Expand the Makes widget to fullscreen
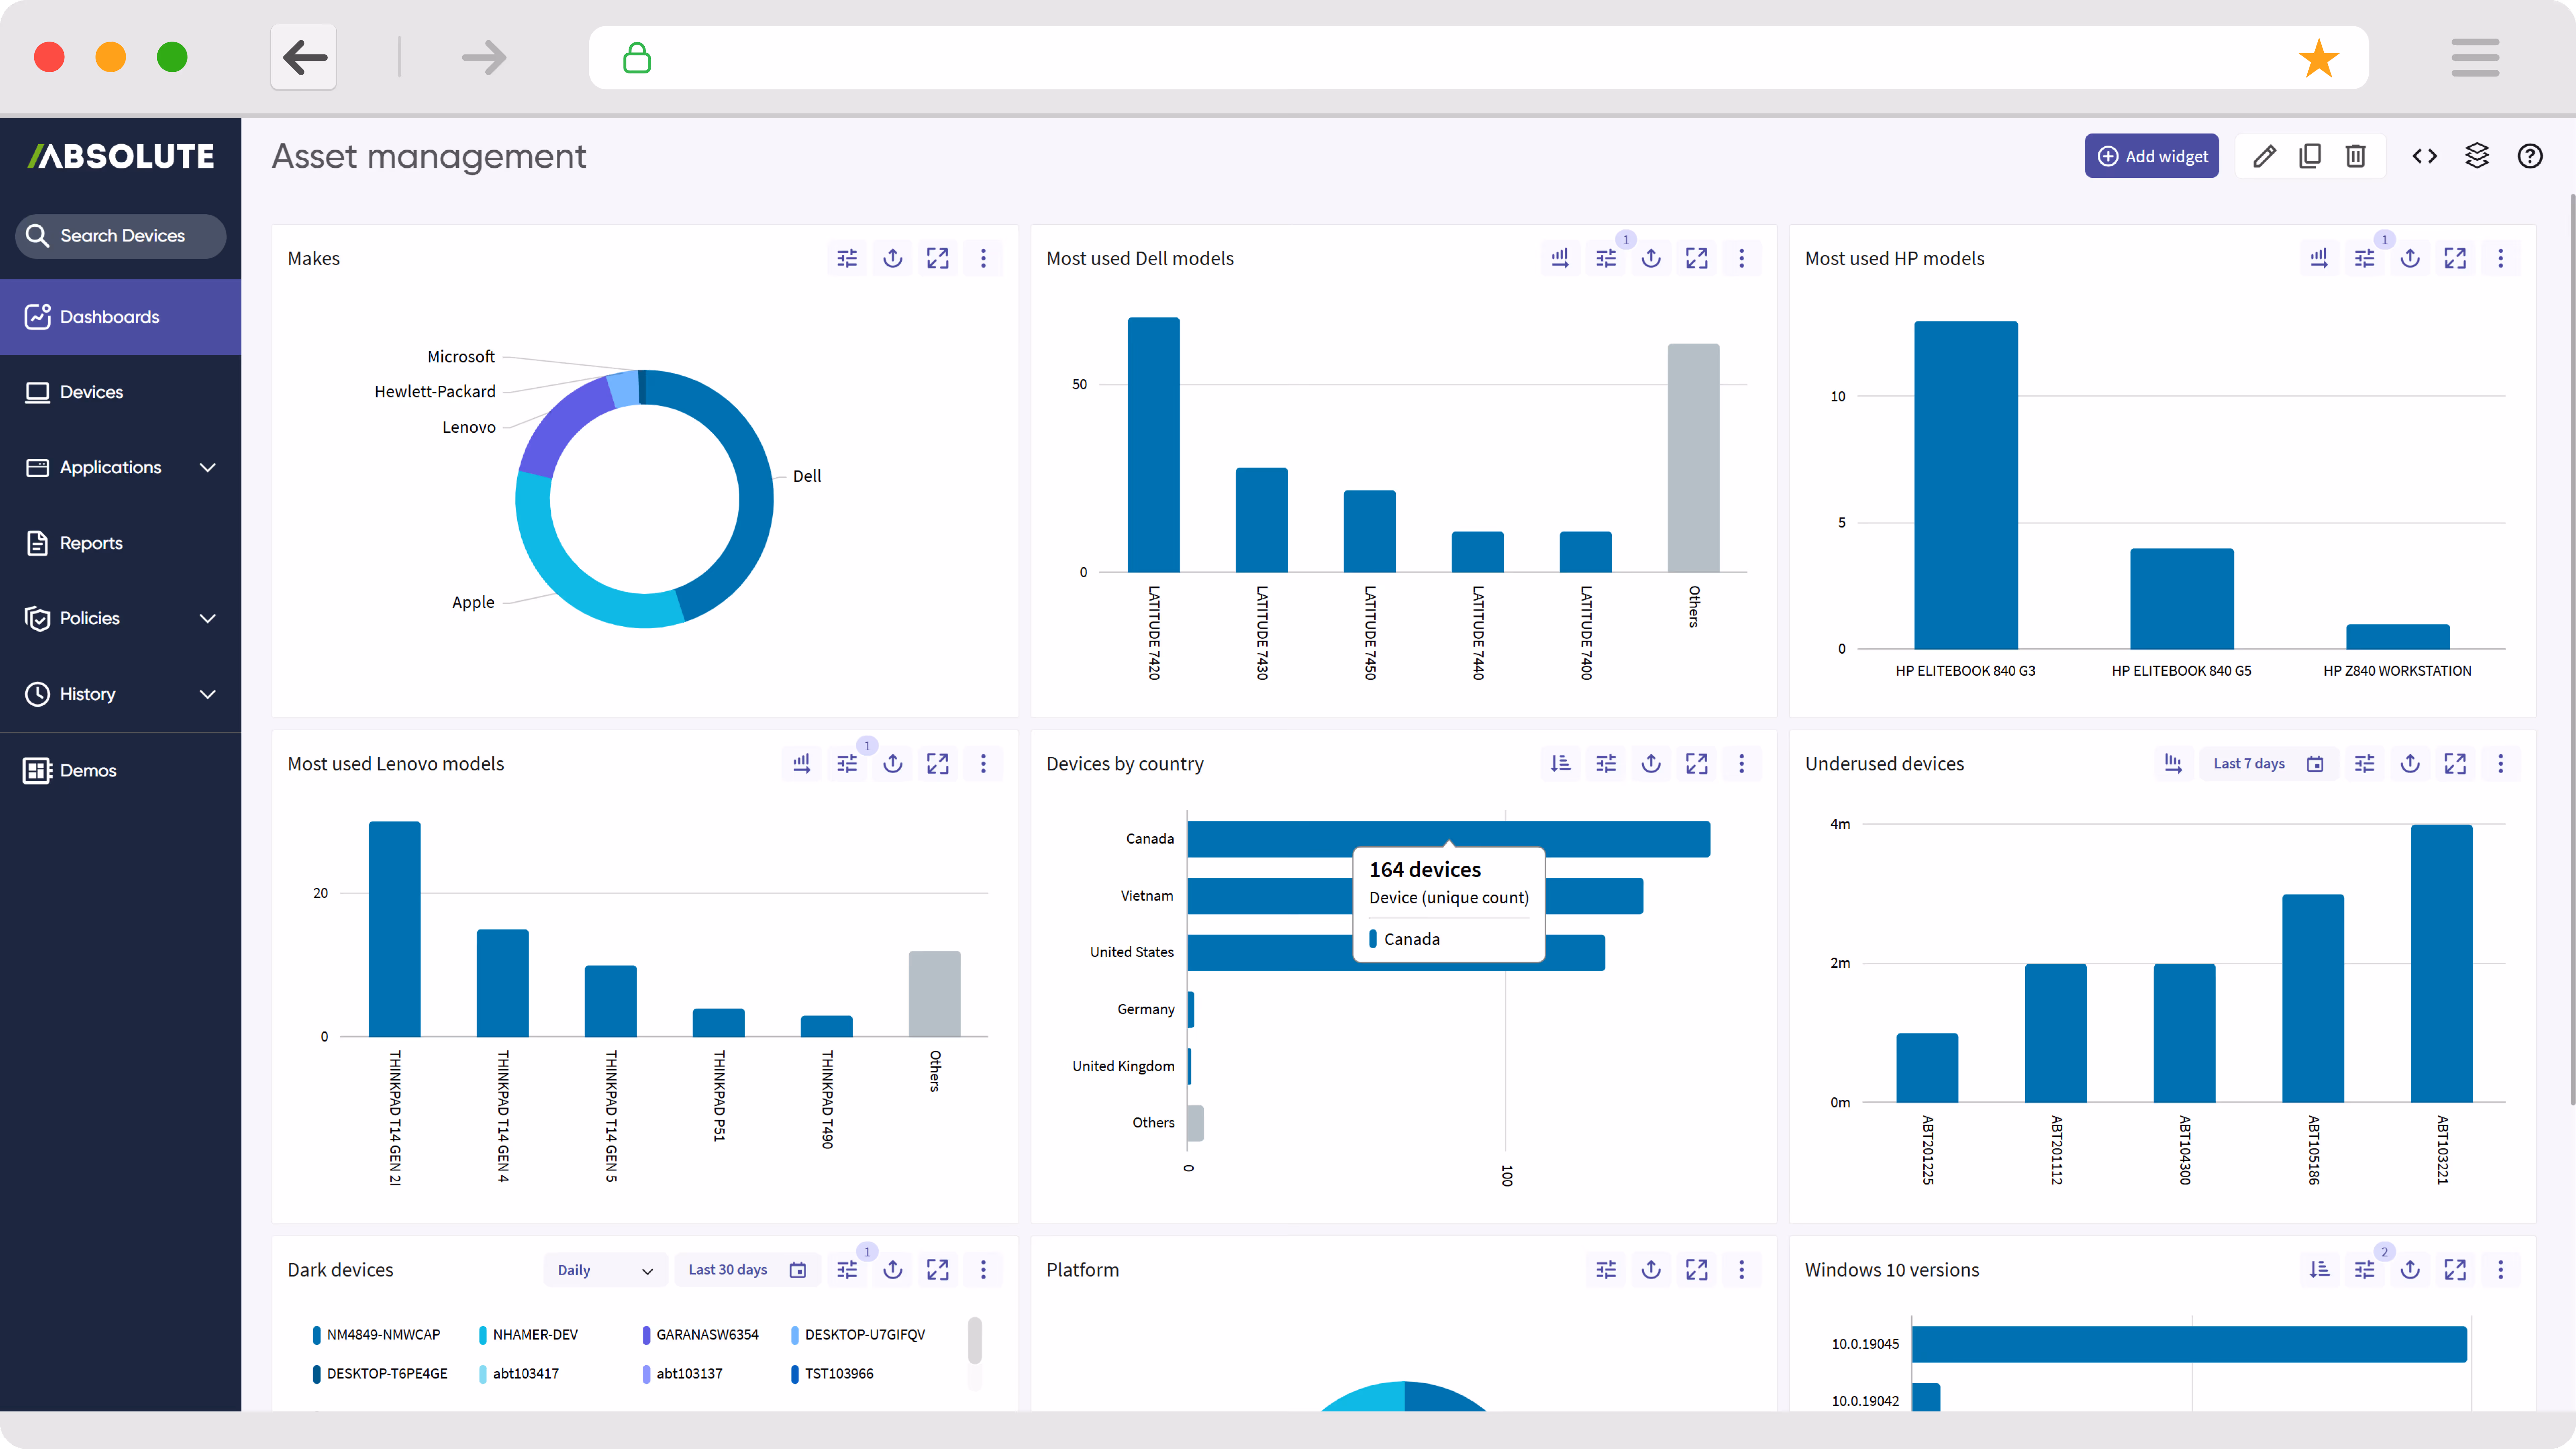This screenshot has width=2576, height=1449. (937, 258)
